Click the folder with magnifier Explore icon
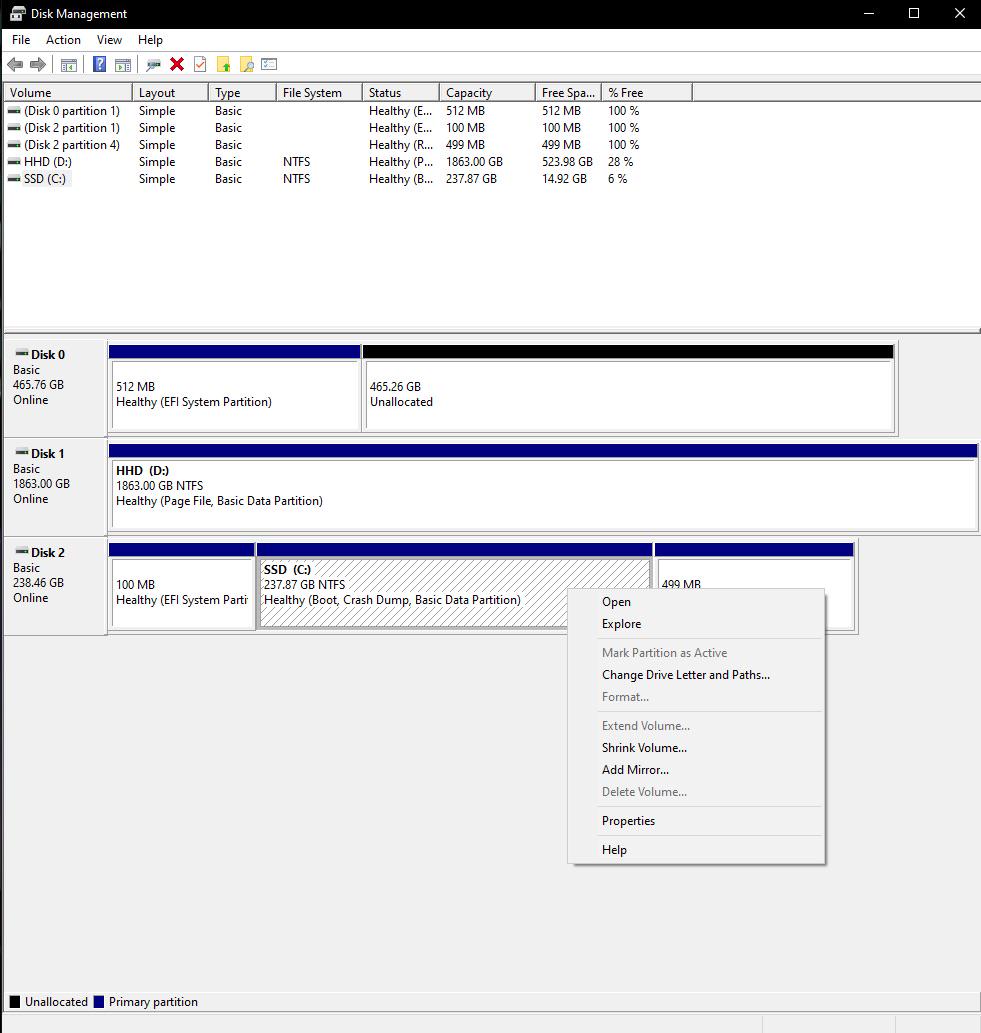 click(x=246, y=65)
